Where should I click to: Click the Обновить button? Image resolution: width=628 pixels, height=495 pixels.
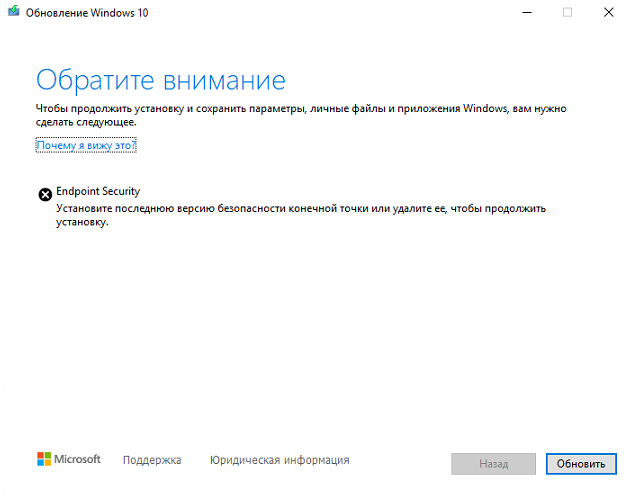click(x=581, y=464)
